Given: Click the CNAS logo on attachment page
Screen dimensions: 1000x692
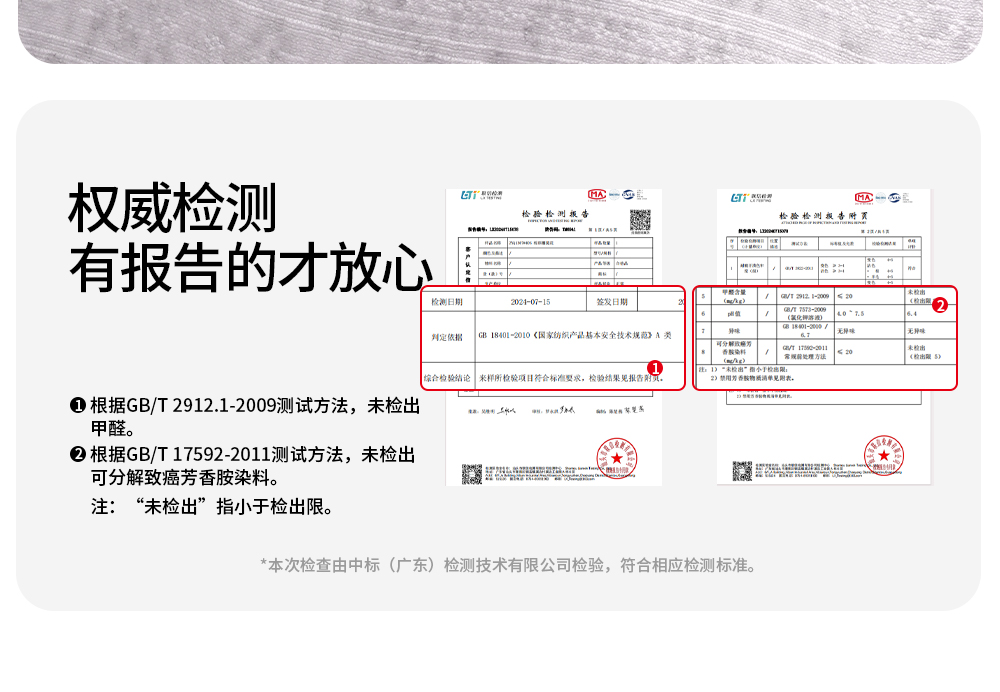Looking at the screenshot, I should 894,197.
